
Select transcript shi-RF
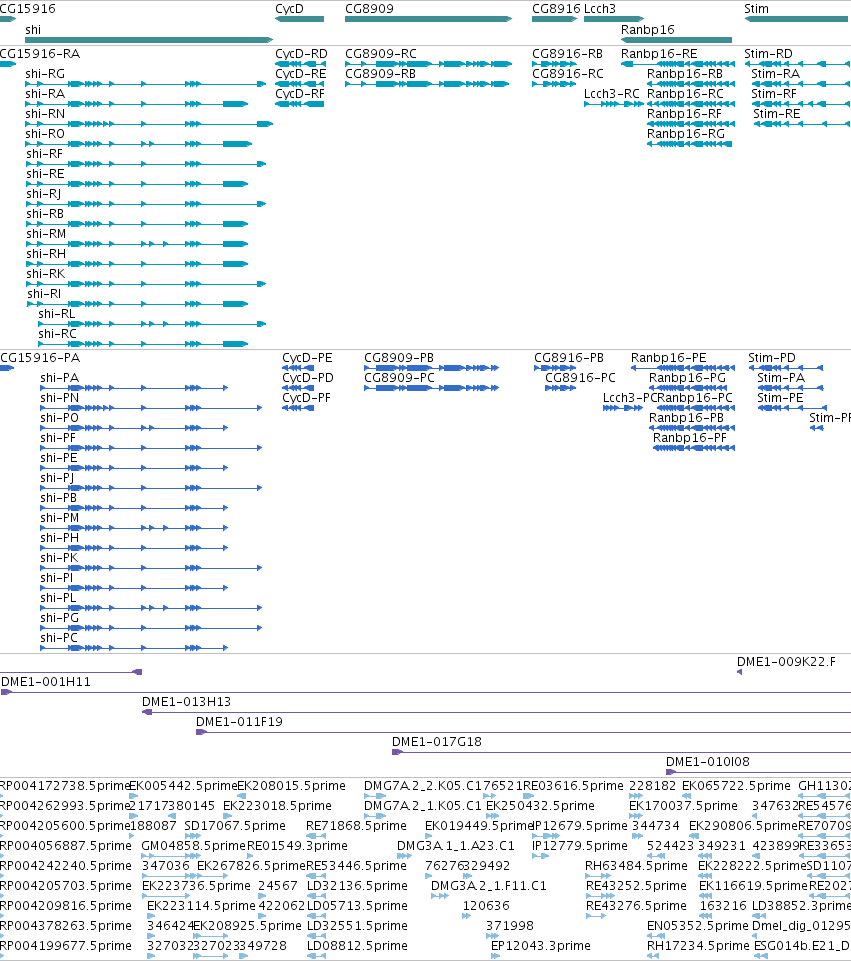pos(146,164)
